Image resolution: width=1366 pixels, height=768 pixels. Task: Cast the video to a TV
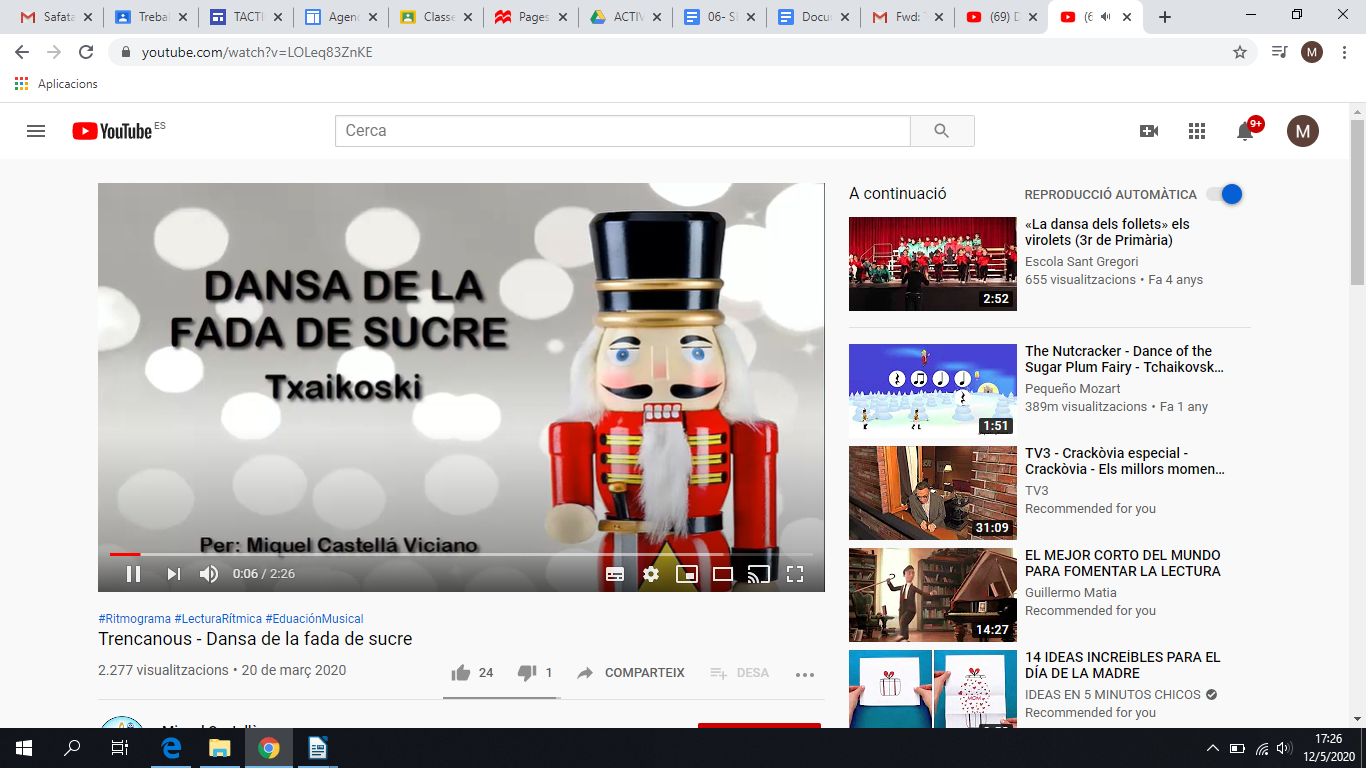(759, 574)
